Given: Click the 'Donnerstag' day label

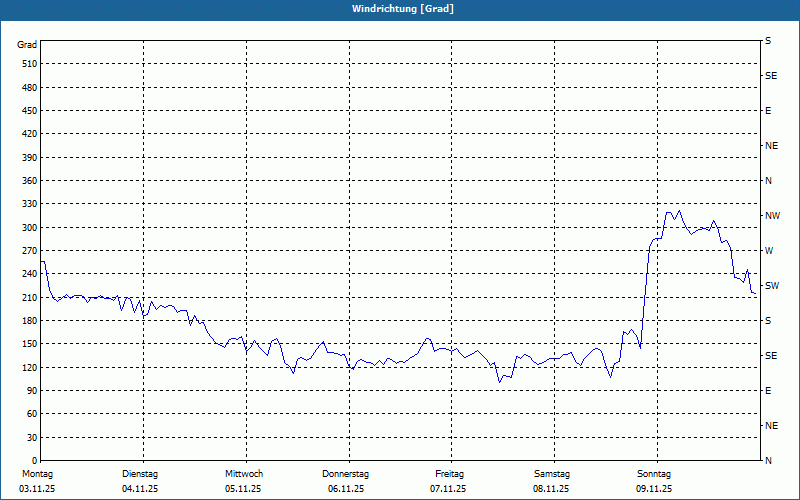Looking at the screenshot, I should [345, 474].
